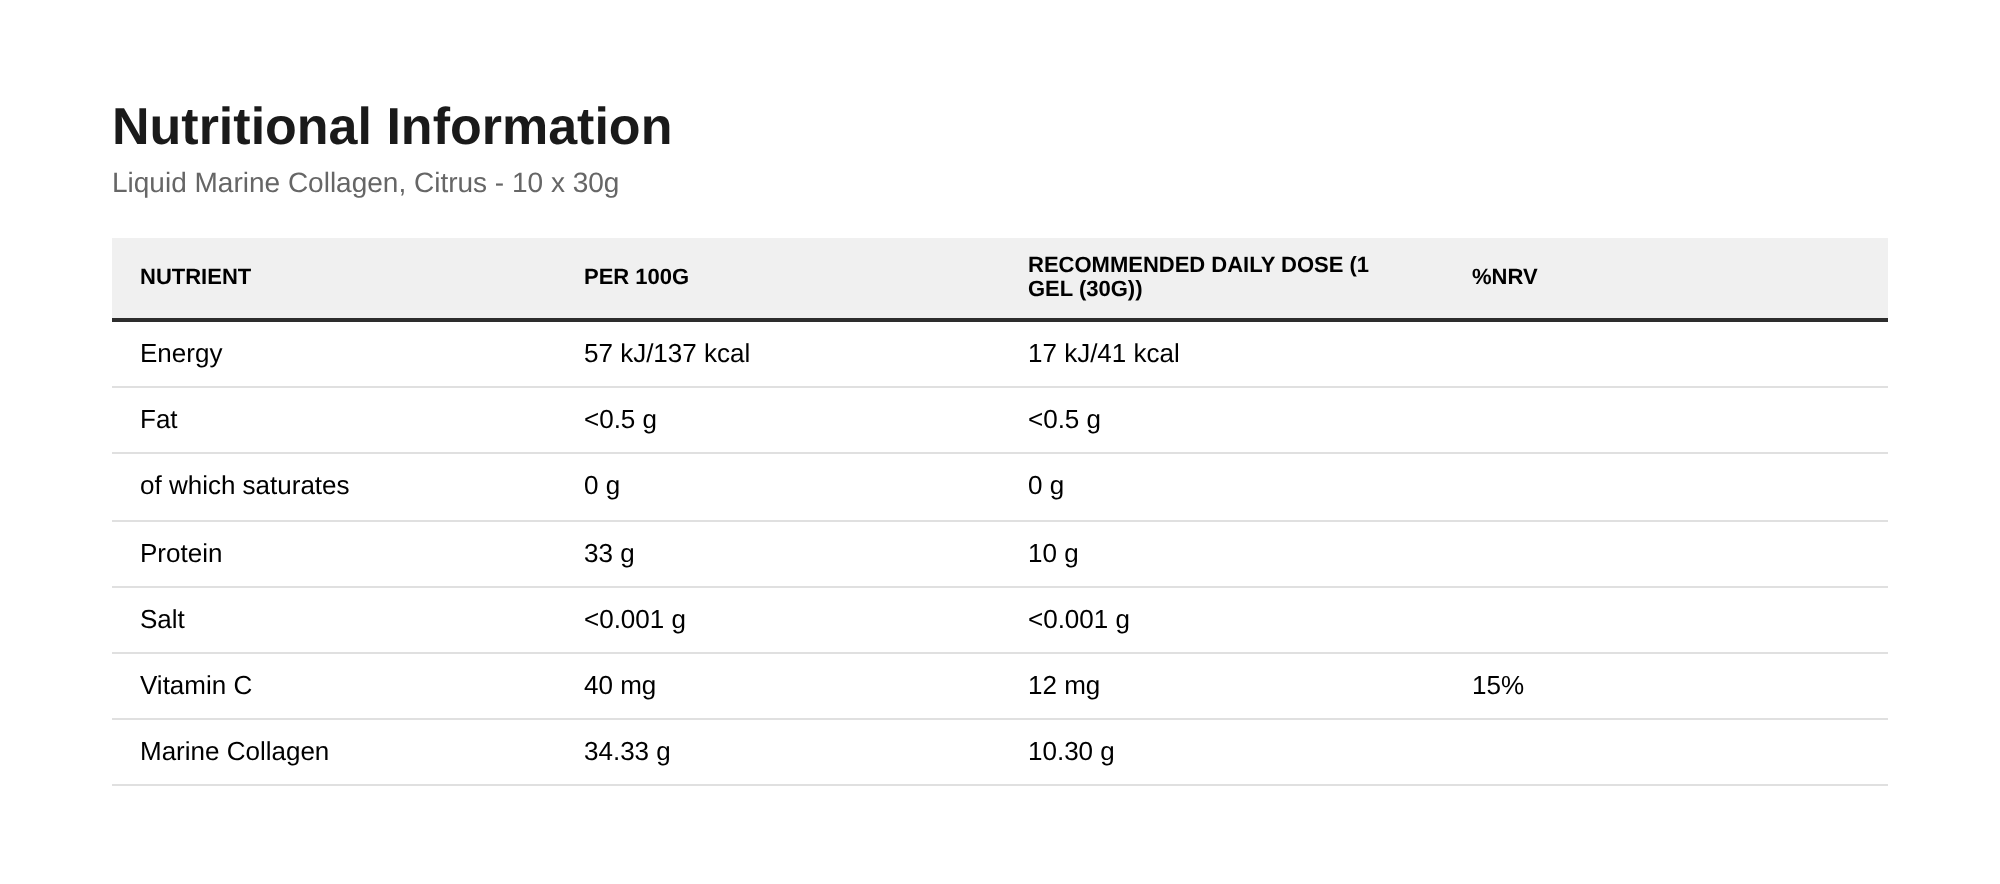Select the Marine Collagen row label

pos(234,752)
